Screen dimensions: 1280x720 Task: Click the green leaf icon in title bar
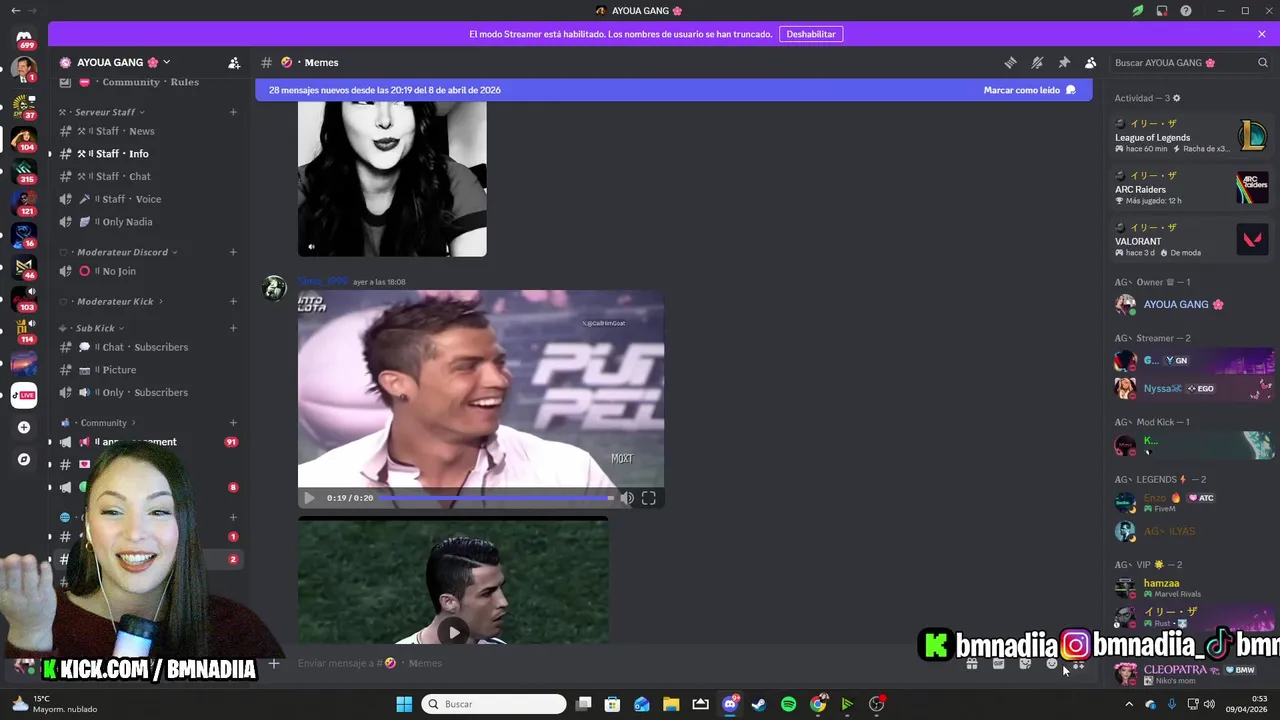pos(1138,11)
